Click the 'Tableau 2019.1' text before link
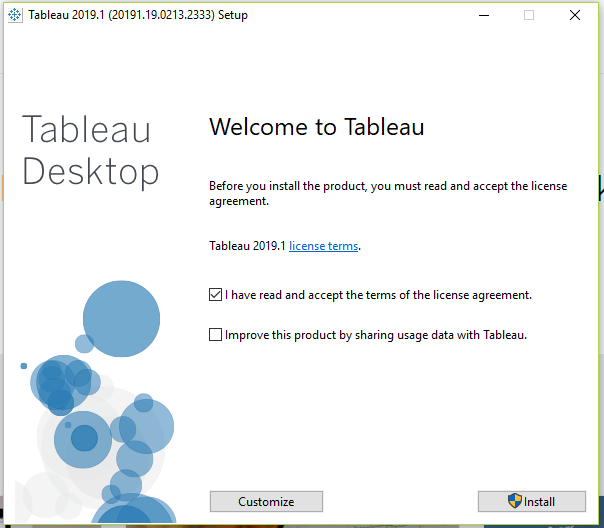 coord(247,246)
